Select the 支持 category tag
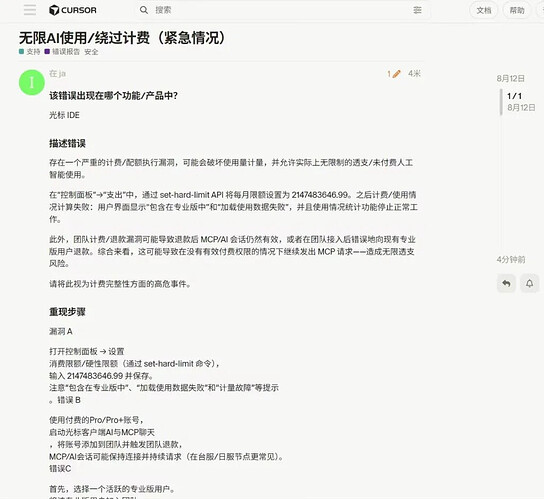544x499 pixels. tap(30, 52)
